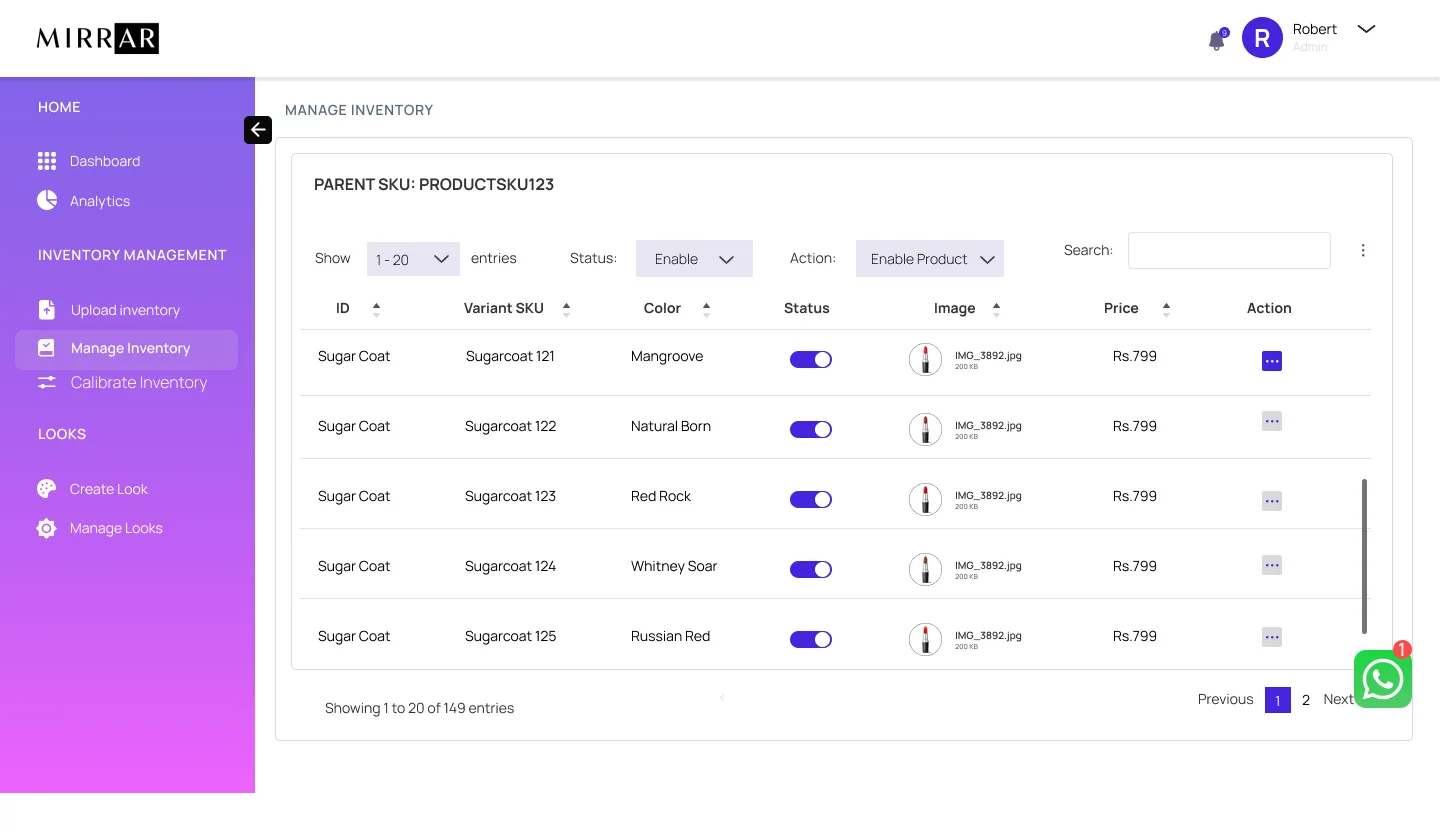1440x839 pixels.
Task: Click the Create Look palette icon
Action: (47, 488)
